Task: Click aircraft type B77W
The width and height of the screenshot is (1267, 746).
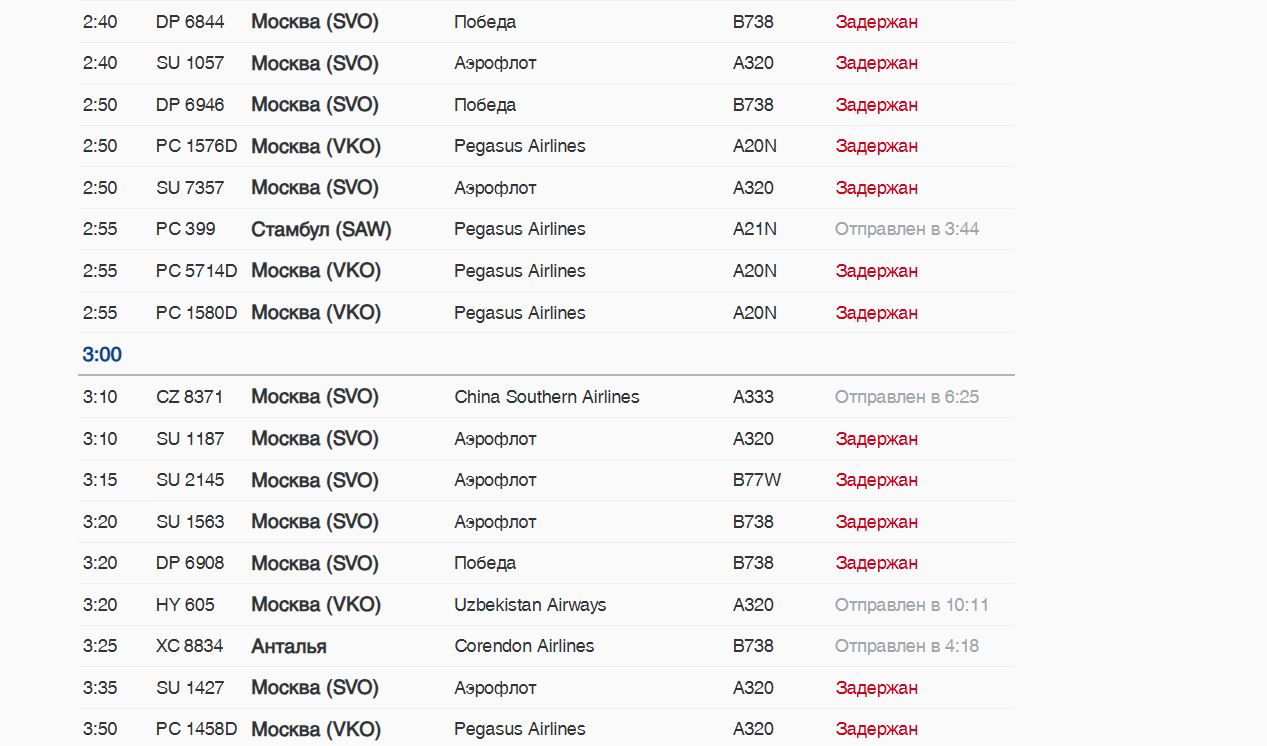Action: [756, 480]
